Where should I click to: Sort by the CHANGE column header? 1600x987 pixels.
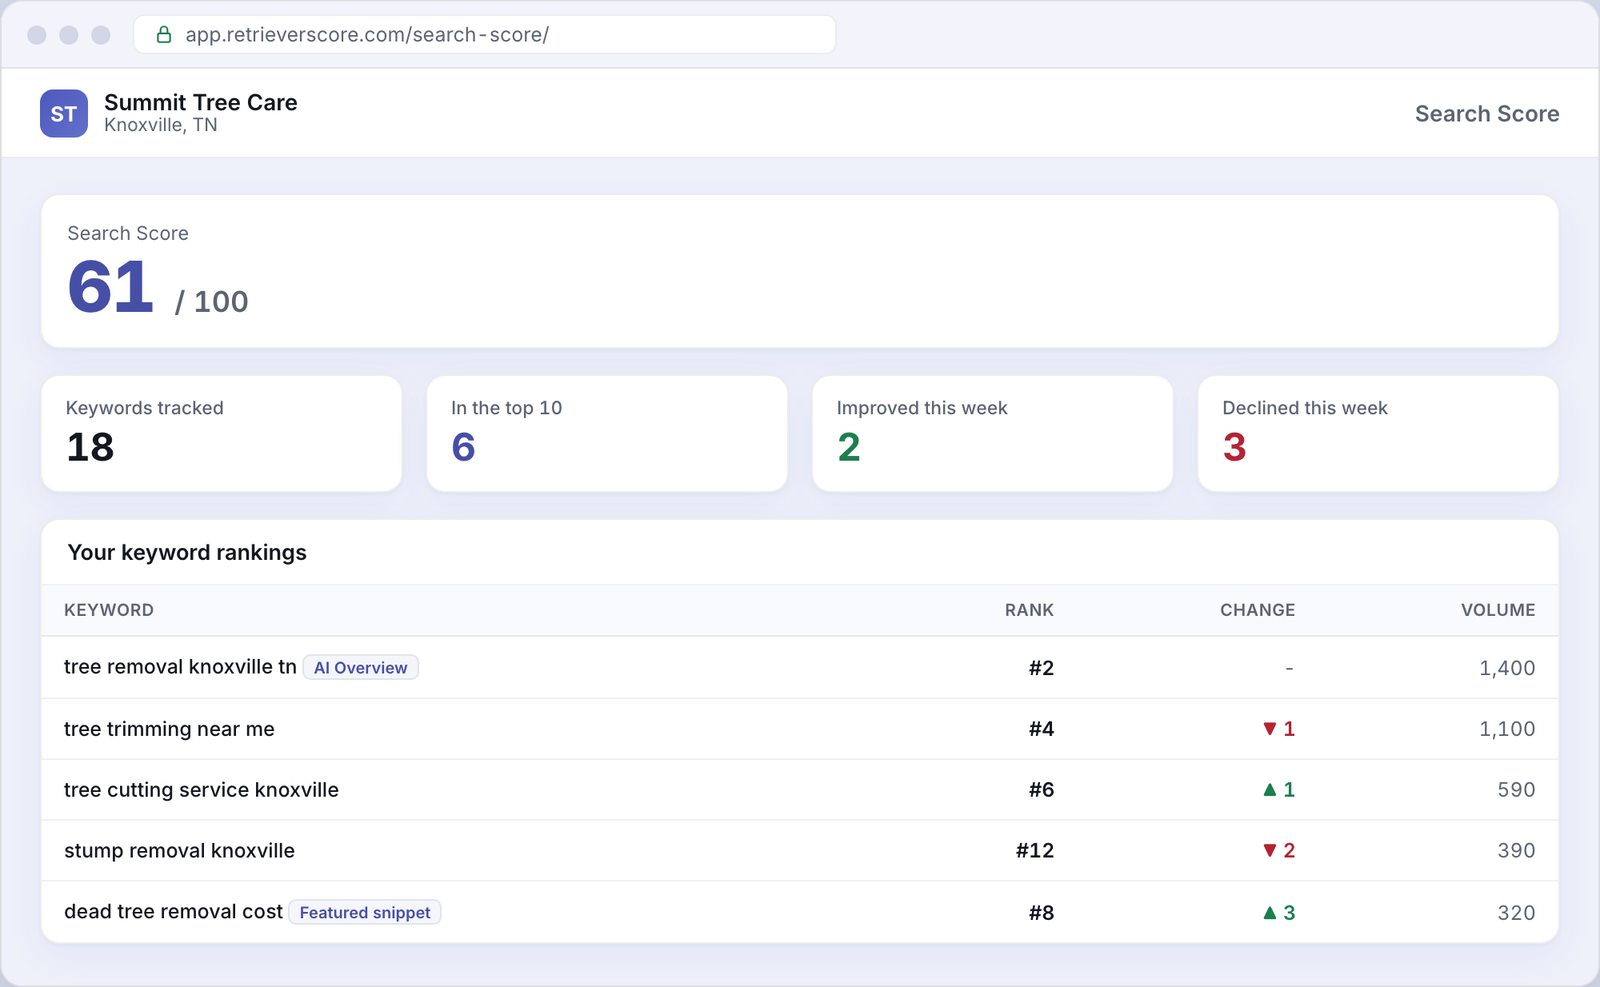click(1257, 610)
